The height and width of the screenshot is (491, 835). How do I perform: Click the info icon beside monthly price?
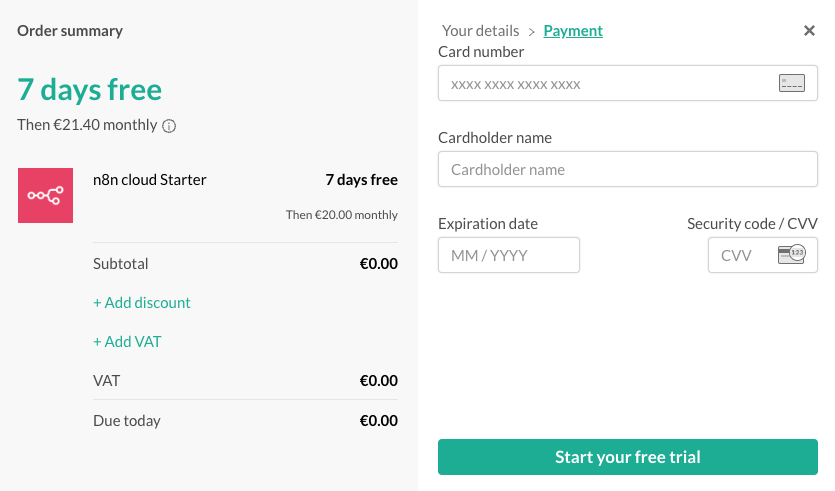(x=169, y=126)
